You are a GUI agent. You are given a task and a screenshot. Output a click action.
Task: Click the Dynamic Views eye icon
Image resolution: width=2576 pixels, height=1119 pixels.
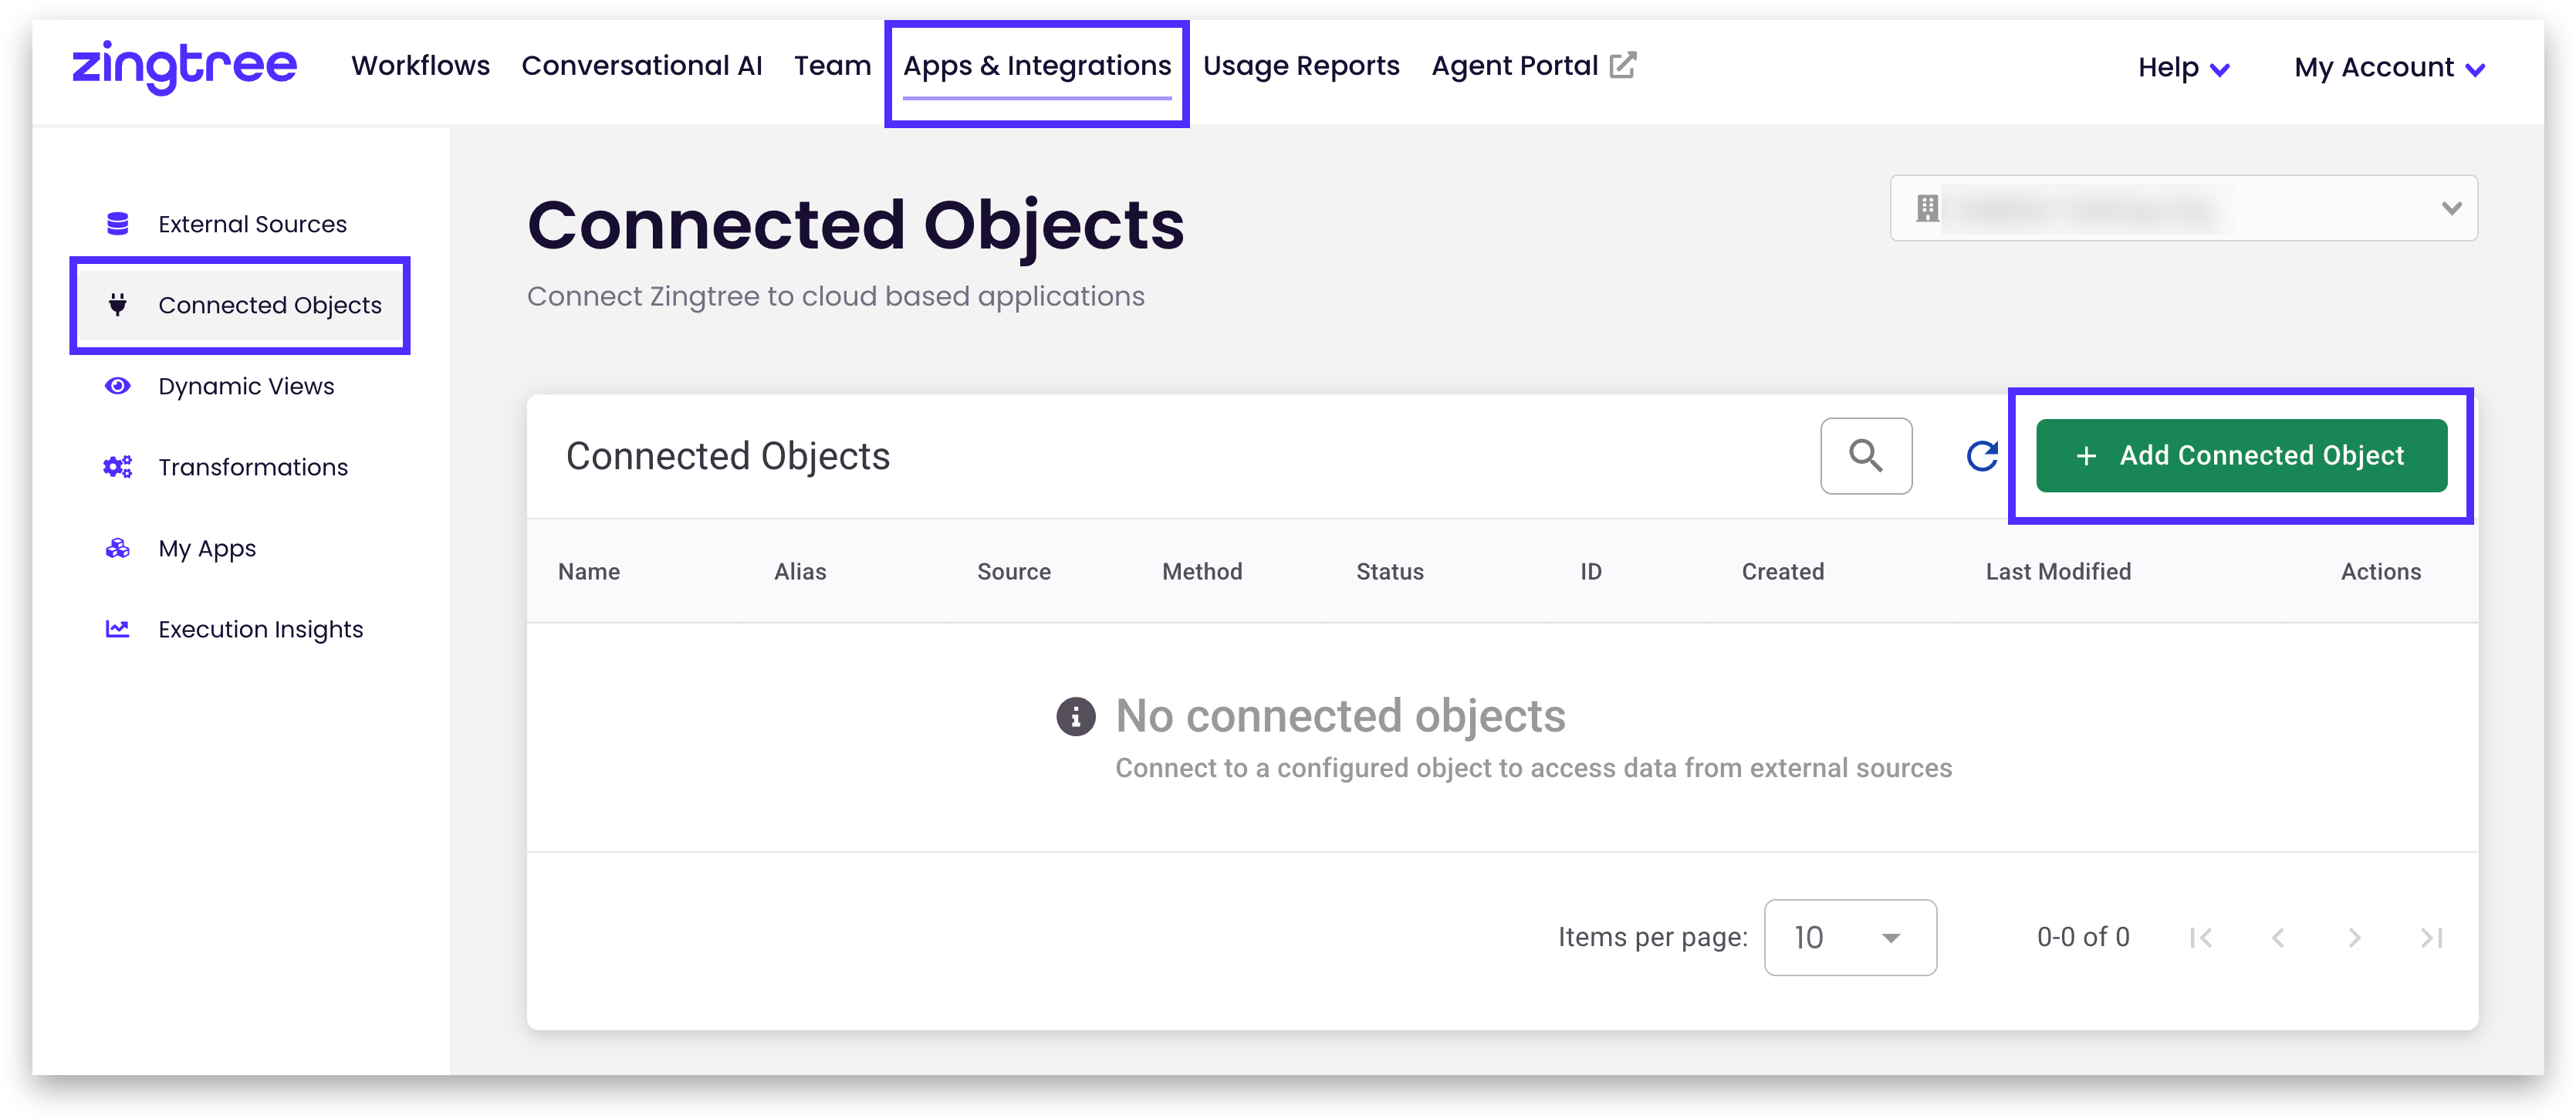click(x=117, y=386)
